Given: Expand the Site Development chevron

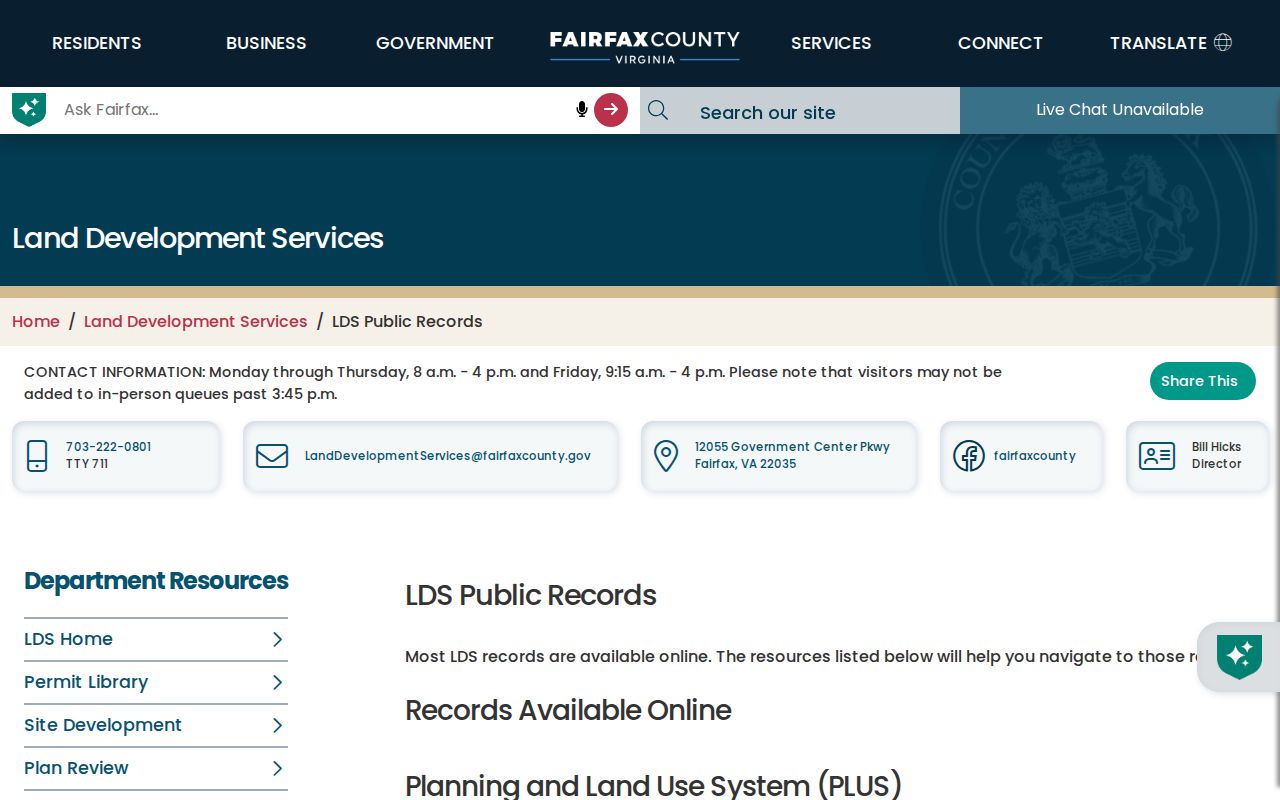Looking at the screenshot, I should [278, 726].
